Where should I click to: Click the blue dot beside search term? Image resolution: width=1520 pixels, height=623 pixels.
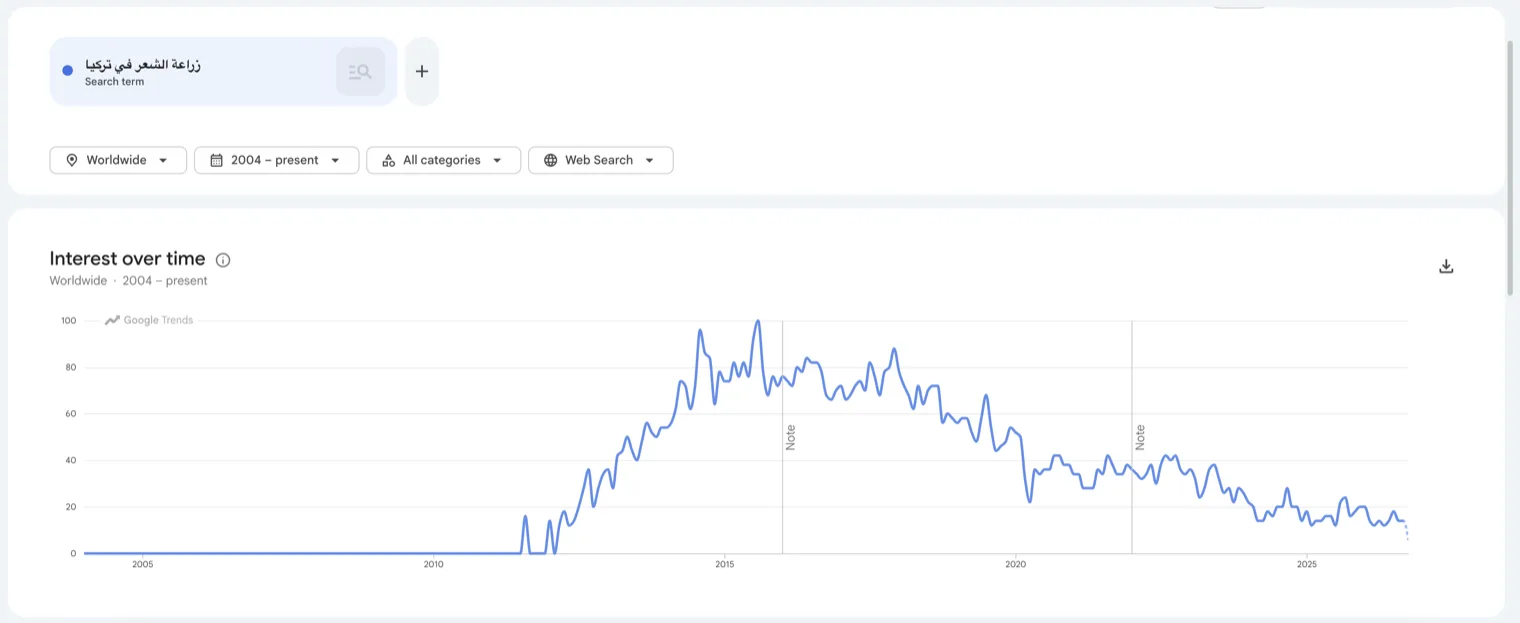pyautogui.click(x=68, y=71)
